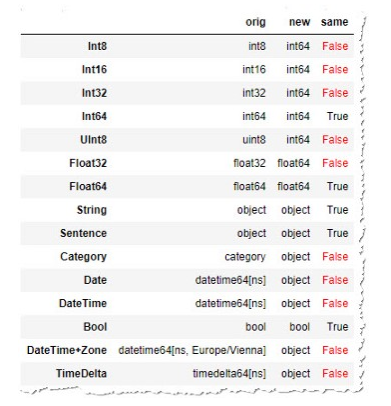
Task: Select the Int16 row label
Action: pyautogui.click(x=94, y=69)
